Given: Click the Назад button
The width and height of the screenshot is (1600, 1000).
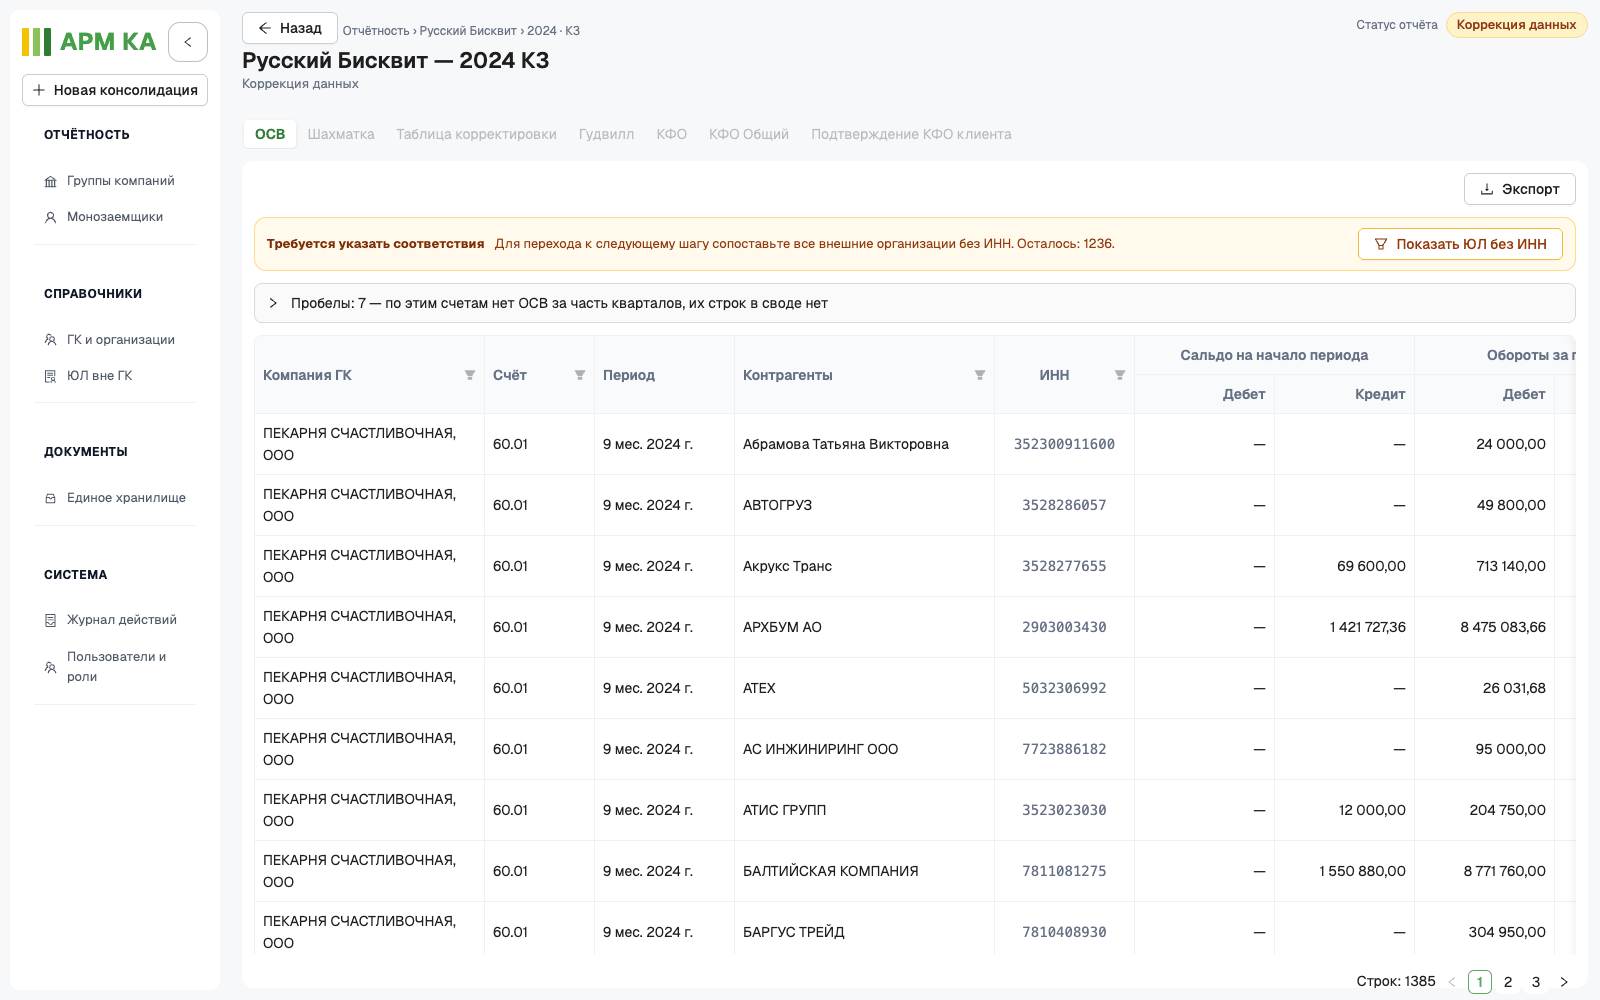Looking at the screenshot, I should pos(290,28).
